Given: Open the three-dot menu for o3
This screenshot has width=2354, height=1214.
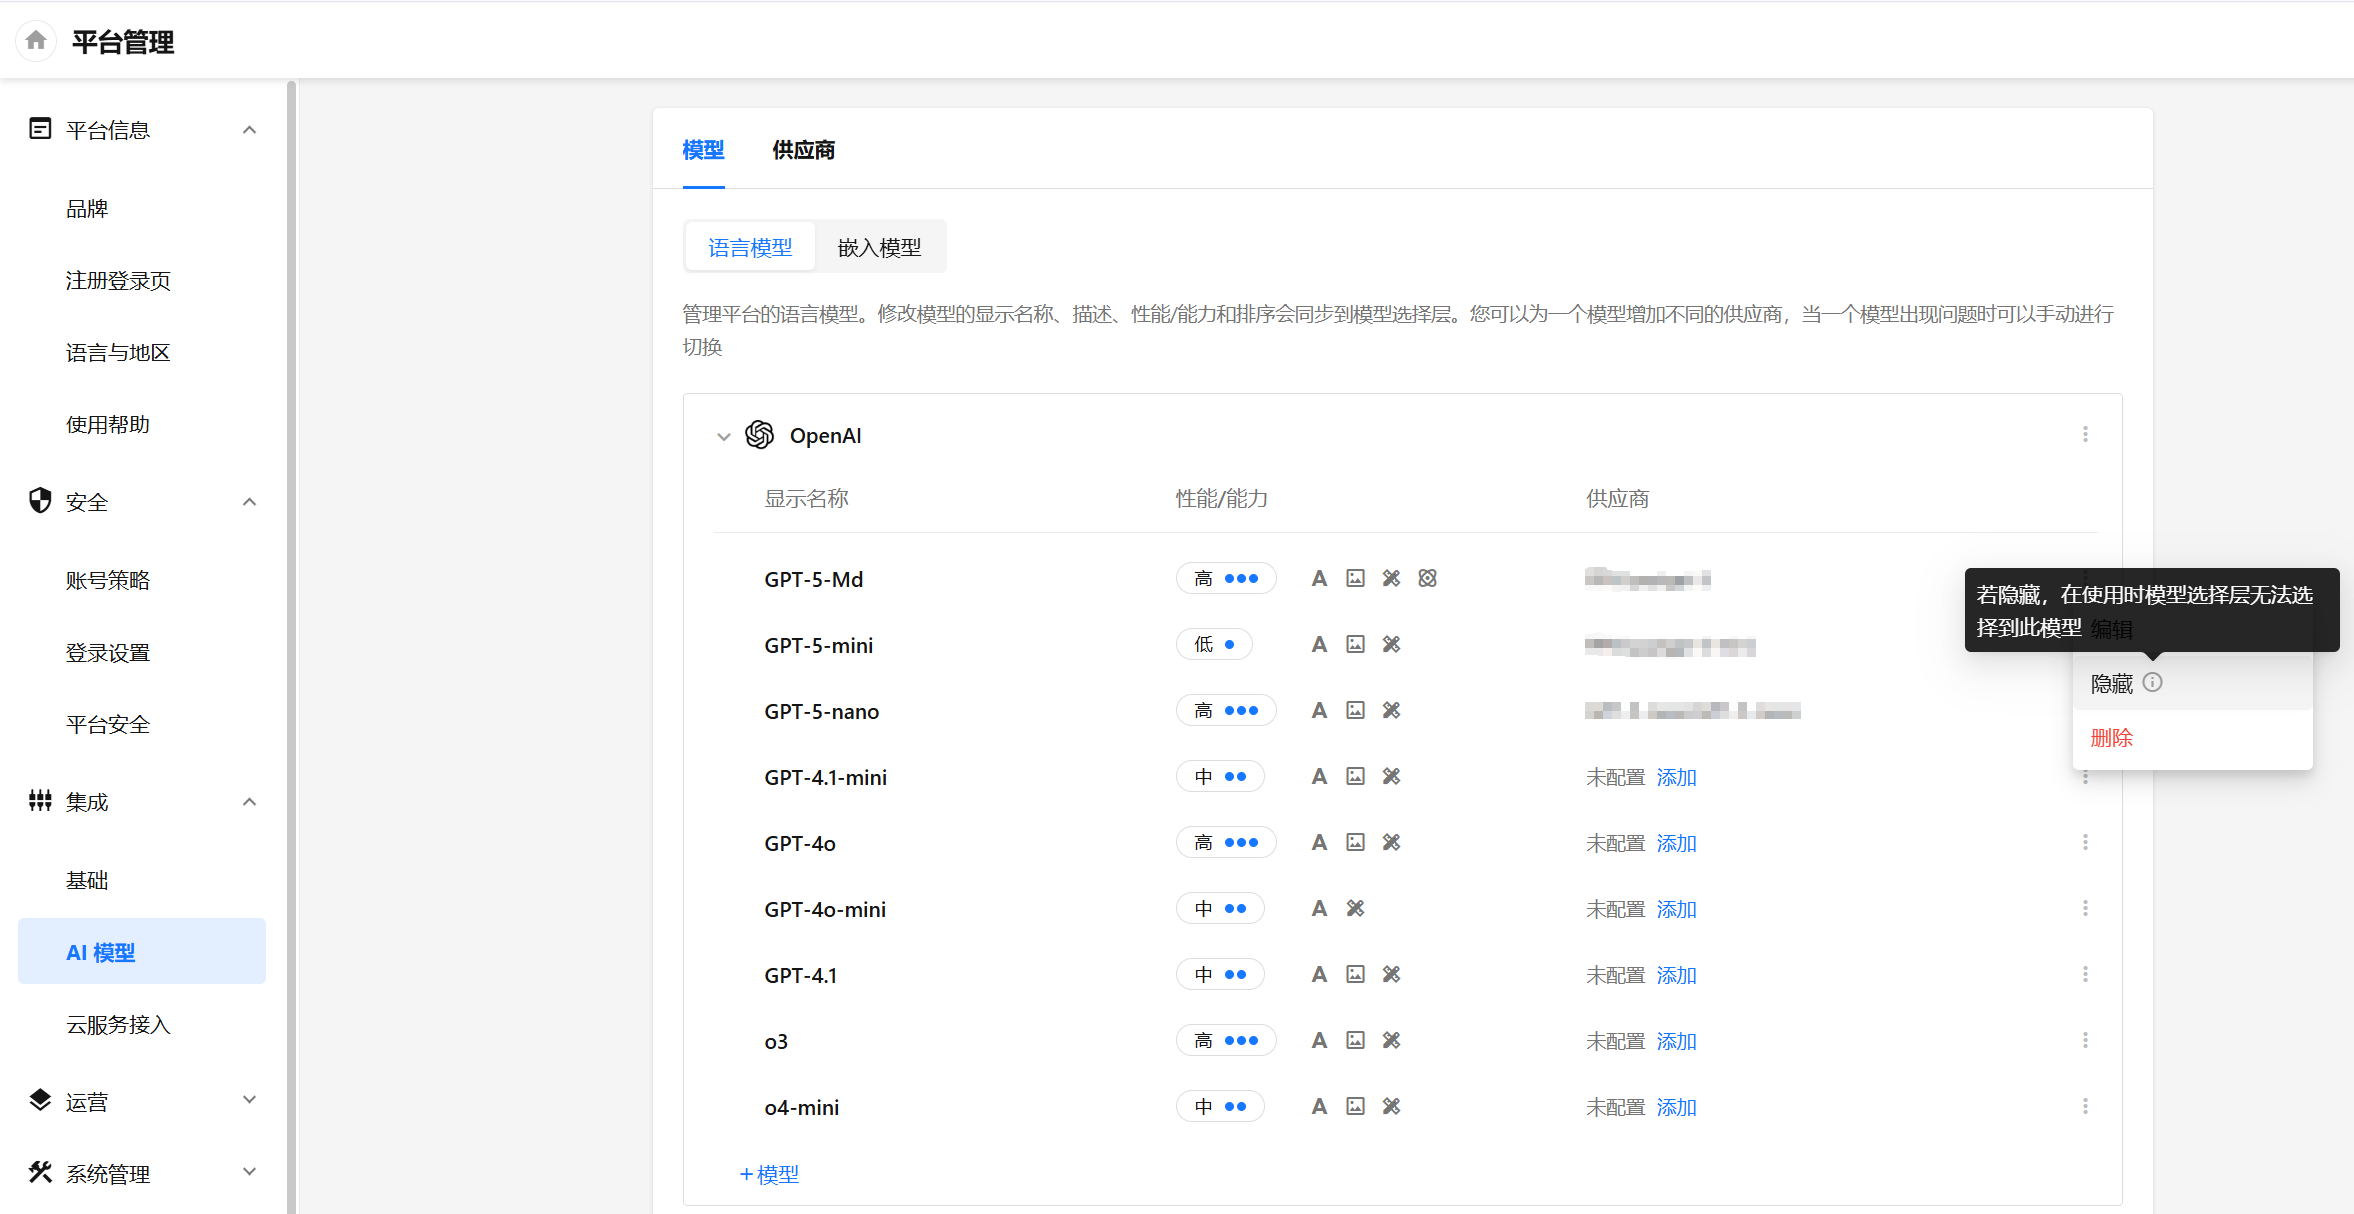Looking at the screenshot, I should click(2085, 1040).
